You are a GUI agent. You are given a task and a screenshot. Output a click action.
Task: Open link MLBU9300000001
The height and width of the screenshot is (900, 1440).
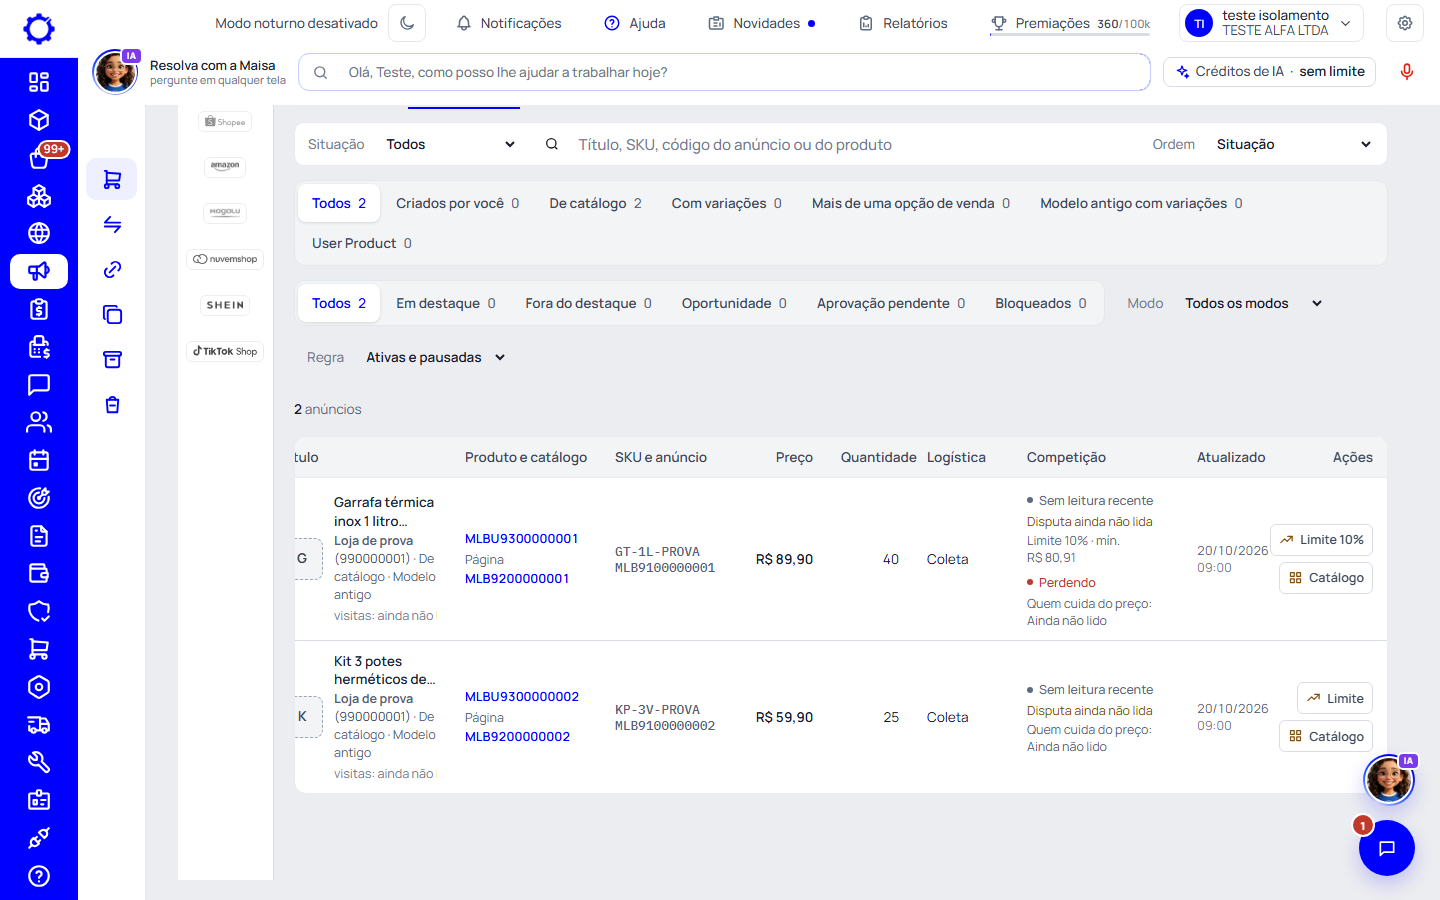[522, 538]
